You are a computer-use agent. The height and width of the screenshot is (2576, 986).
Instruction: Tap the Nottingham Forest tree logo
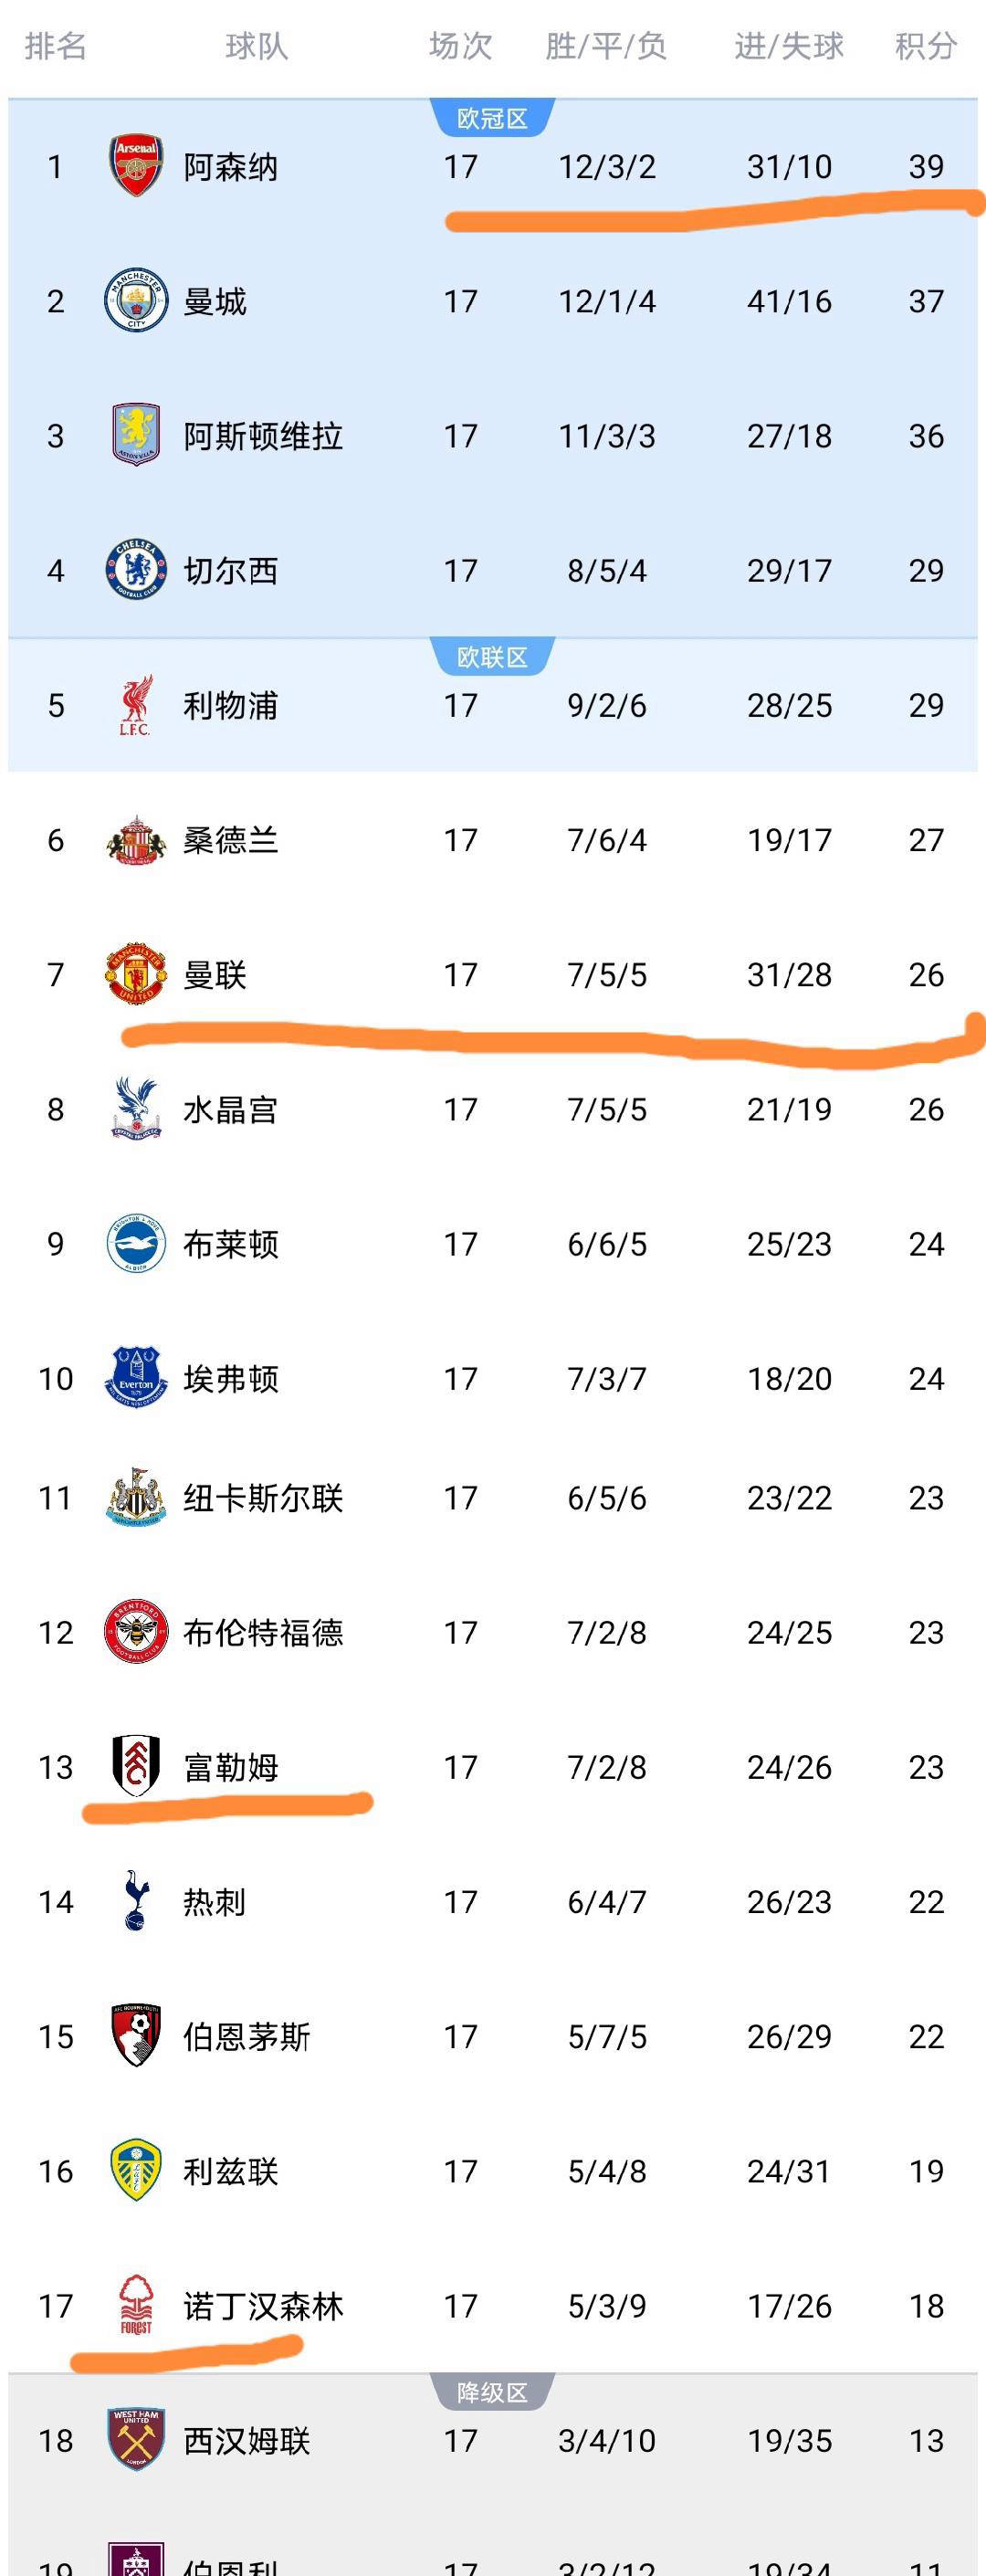tap(135, 2304)
